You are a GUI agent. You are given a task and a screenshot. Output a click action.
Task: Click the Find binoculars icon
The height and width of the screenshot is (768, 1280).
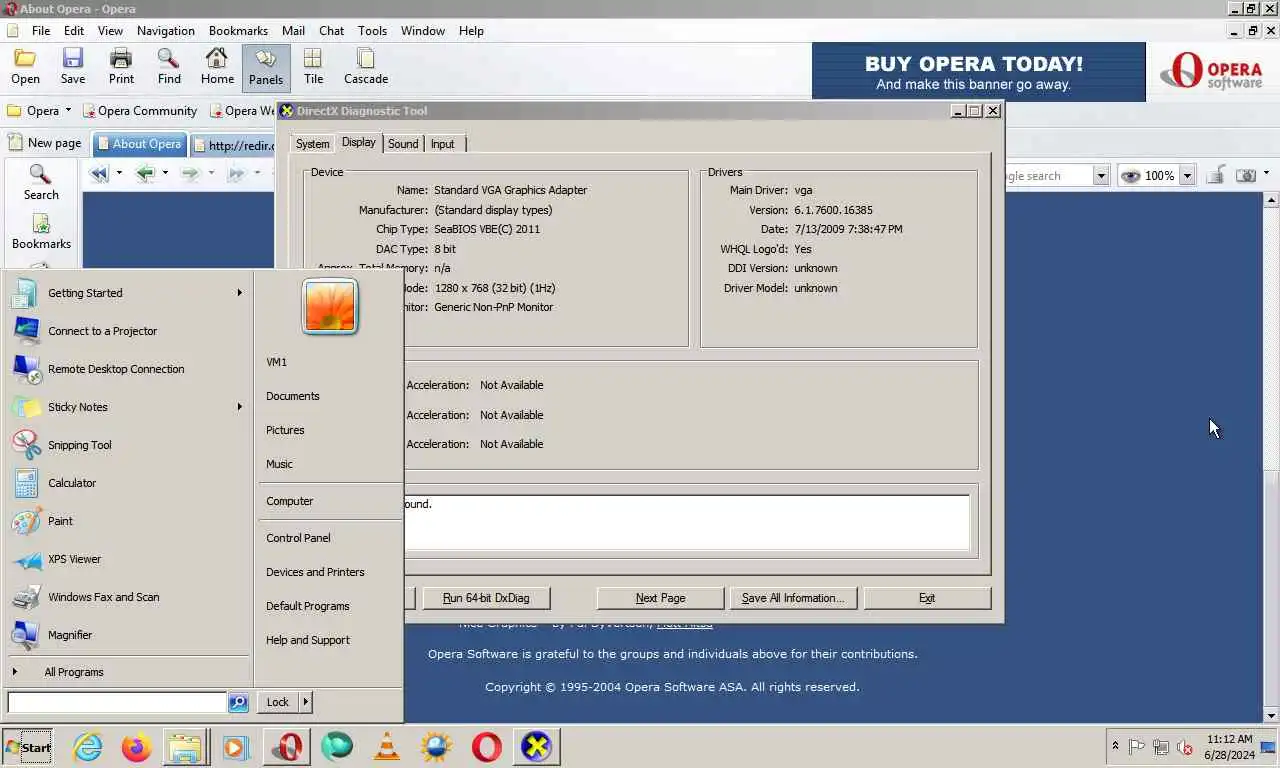coord(169,66)
